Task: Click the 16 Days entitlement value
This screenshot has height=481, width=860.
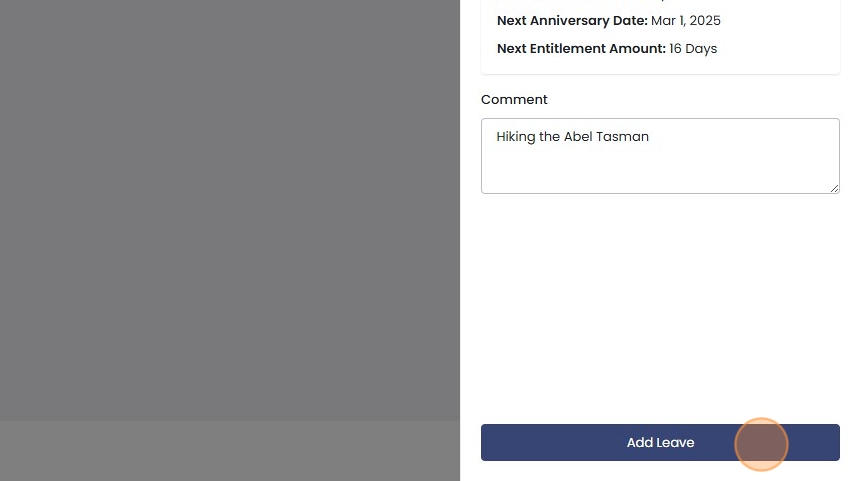Action: (x=693, y=49)
